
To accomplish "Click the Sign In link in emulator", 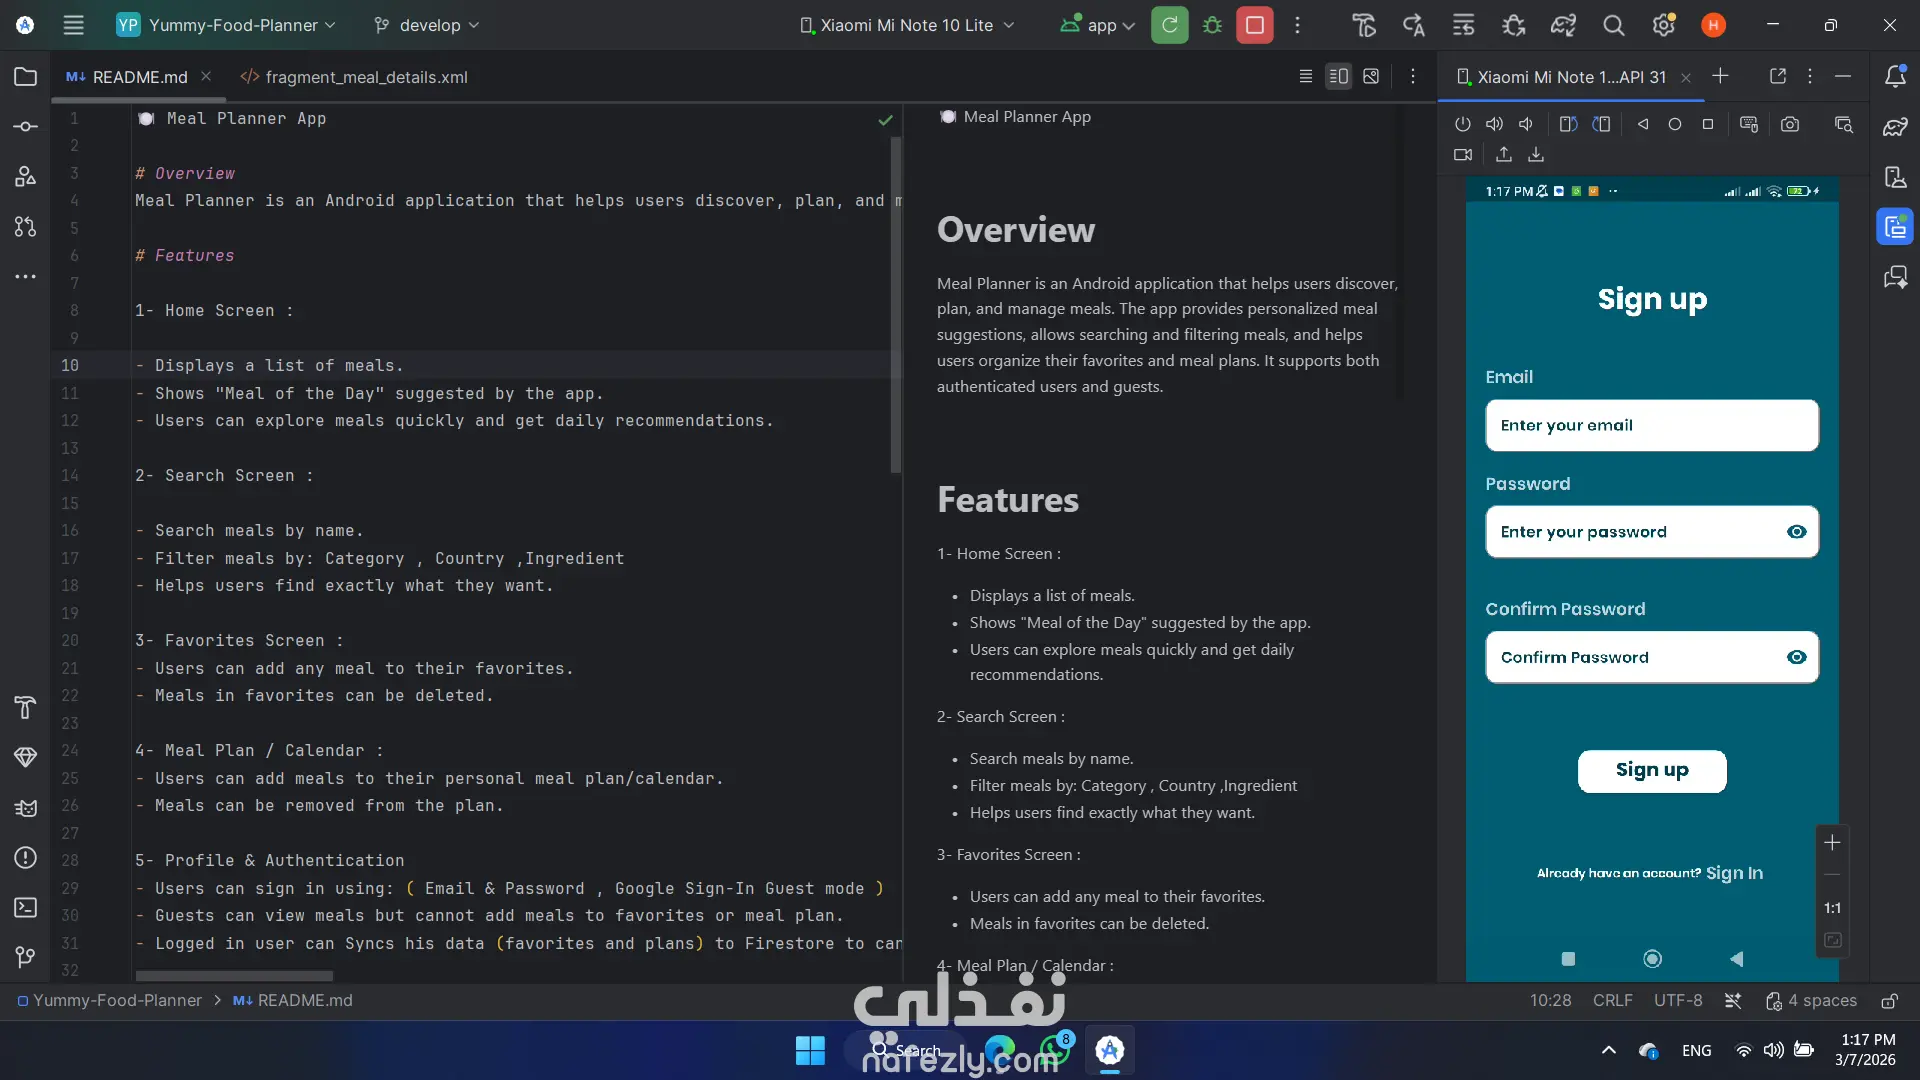I will 1734,873.
